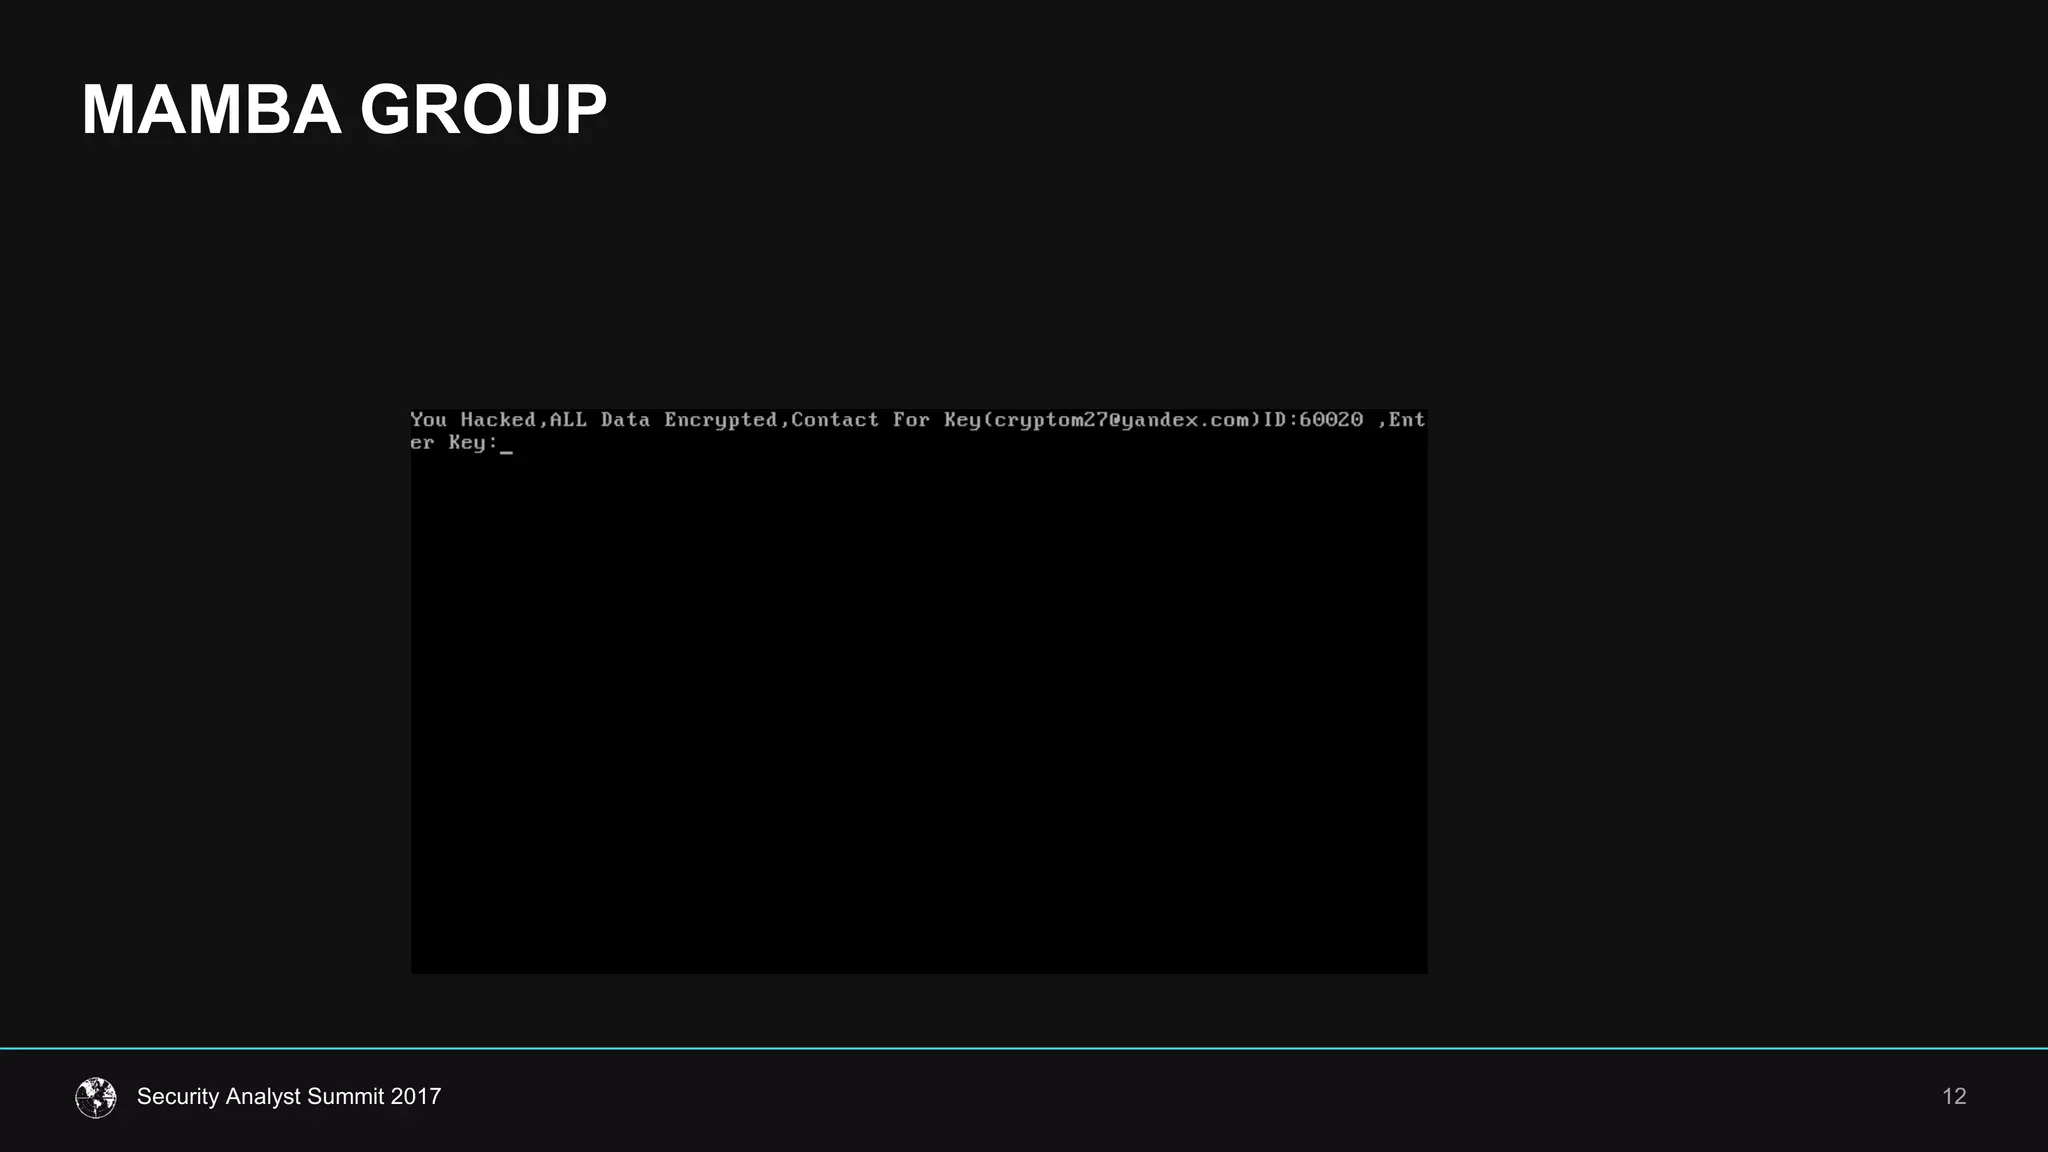Click the blinking cursor after Key:
Screen dimensions: 2048x1152
(x=507, y=451)
